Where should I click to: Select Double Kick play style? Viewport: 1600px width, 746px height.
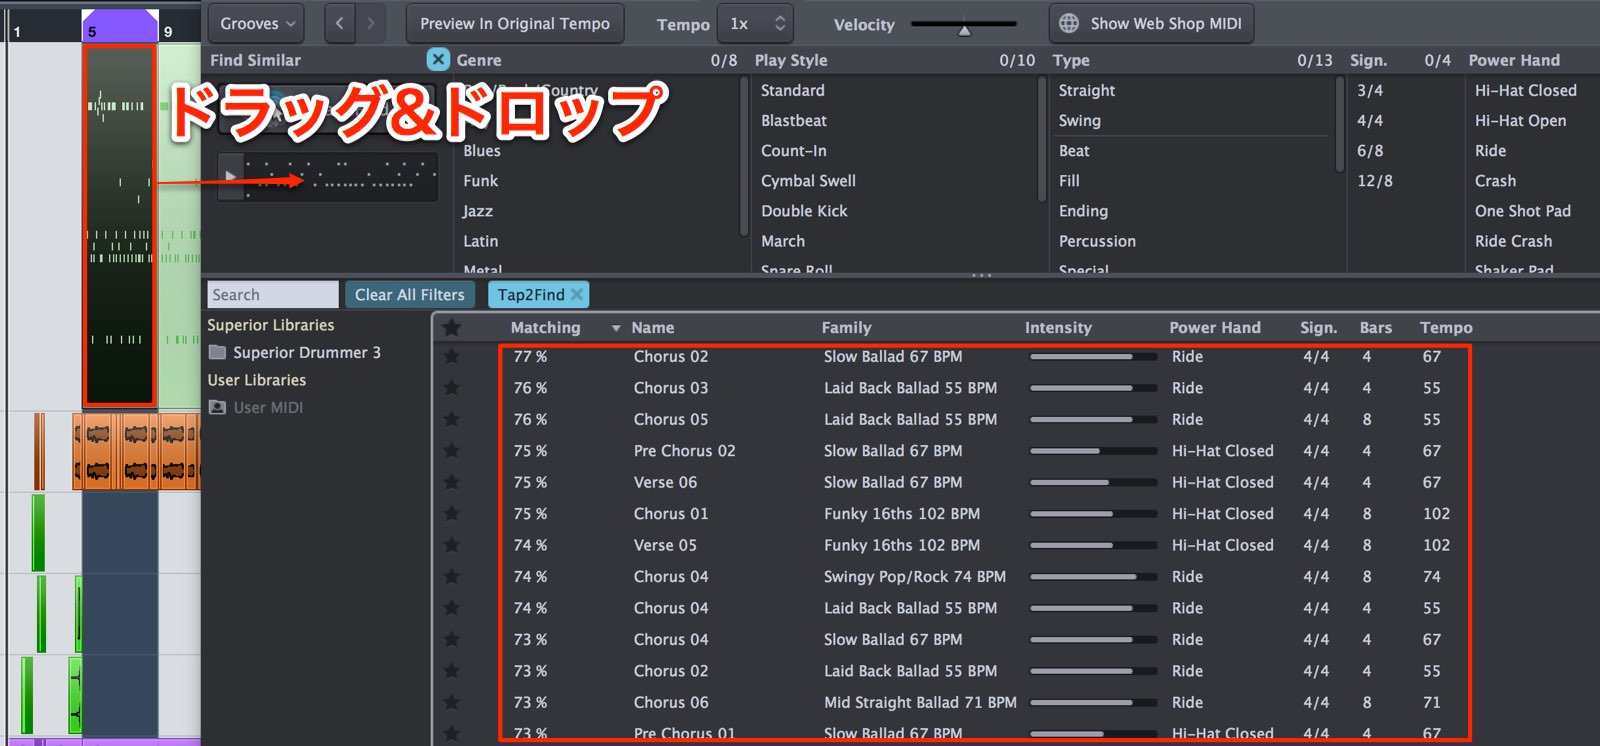click(804, 211)
